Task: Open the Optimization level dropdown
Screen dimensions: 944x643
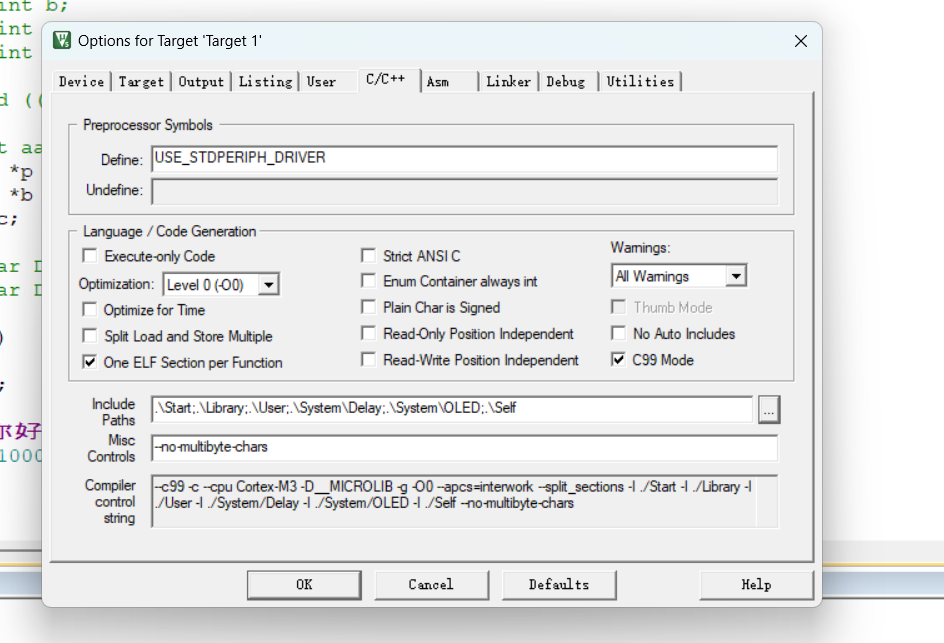Action: (268, 285)
